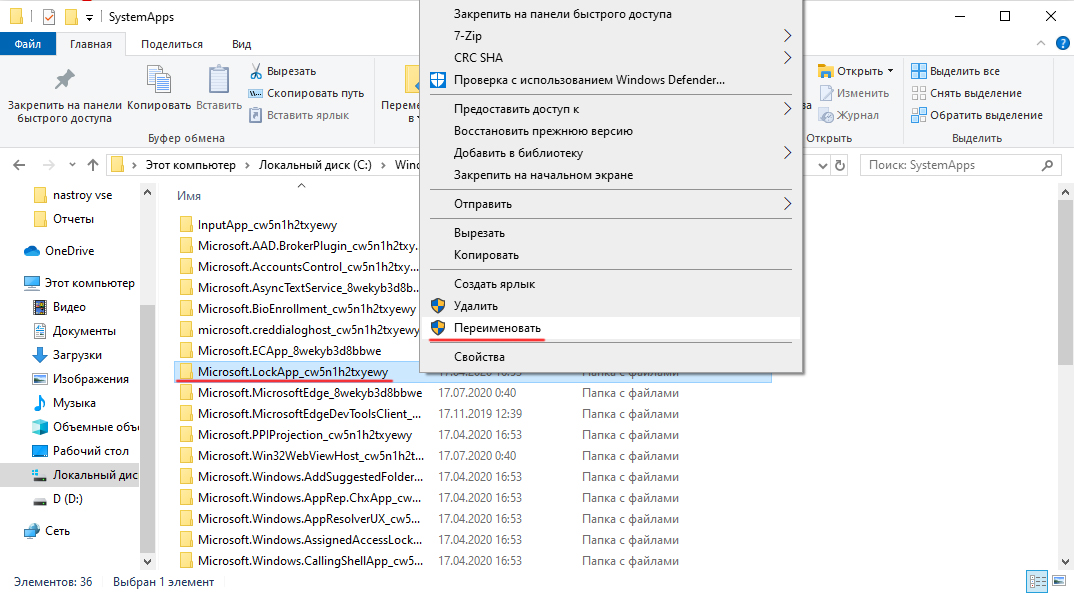The image size is (1074, 593).
Task: Open Документы in navigation pane
Action: pos(74,331)
